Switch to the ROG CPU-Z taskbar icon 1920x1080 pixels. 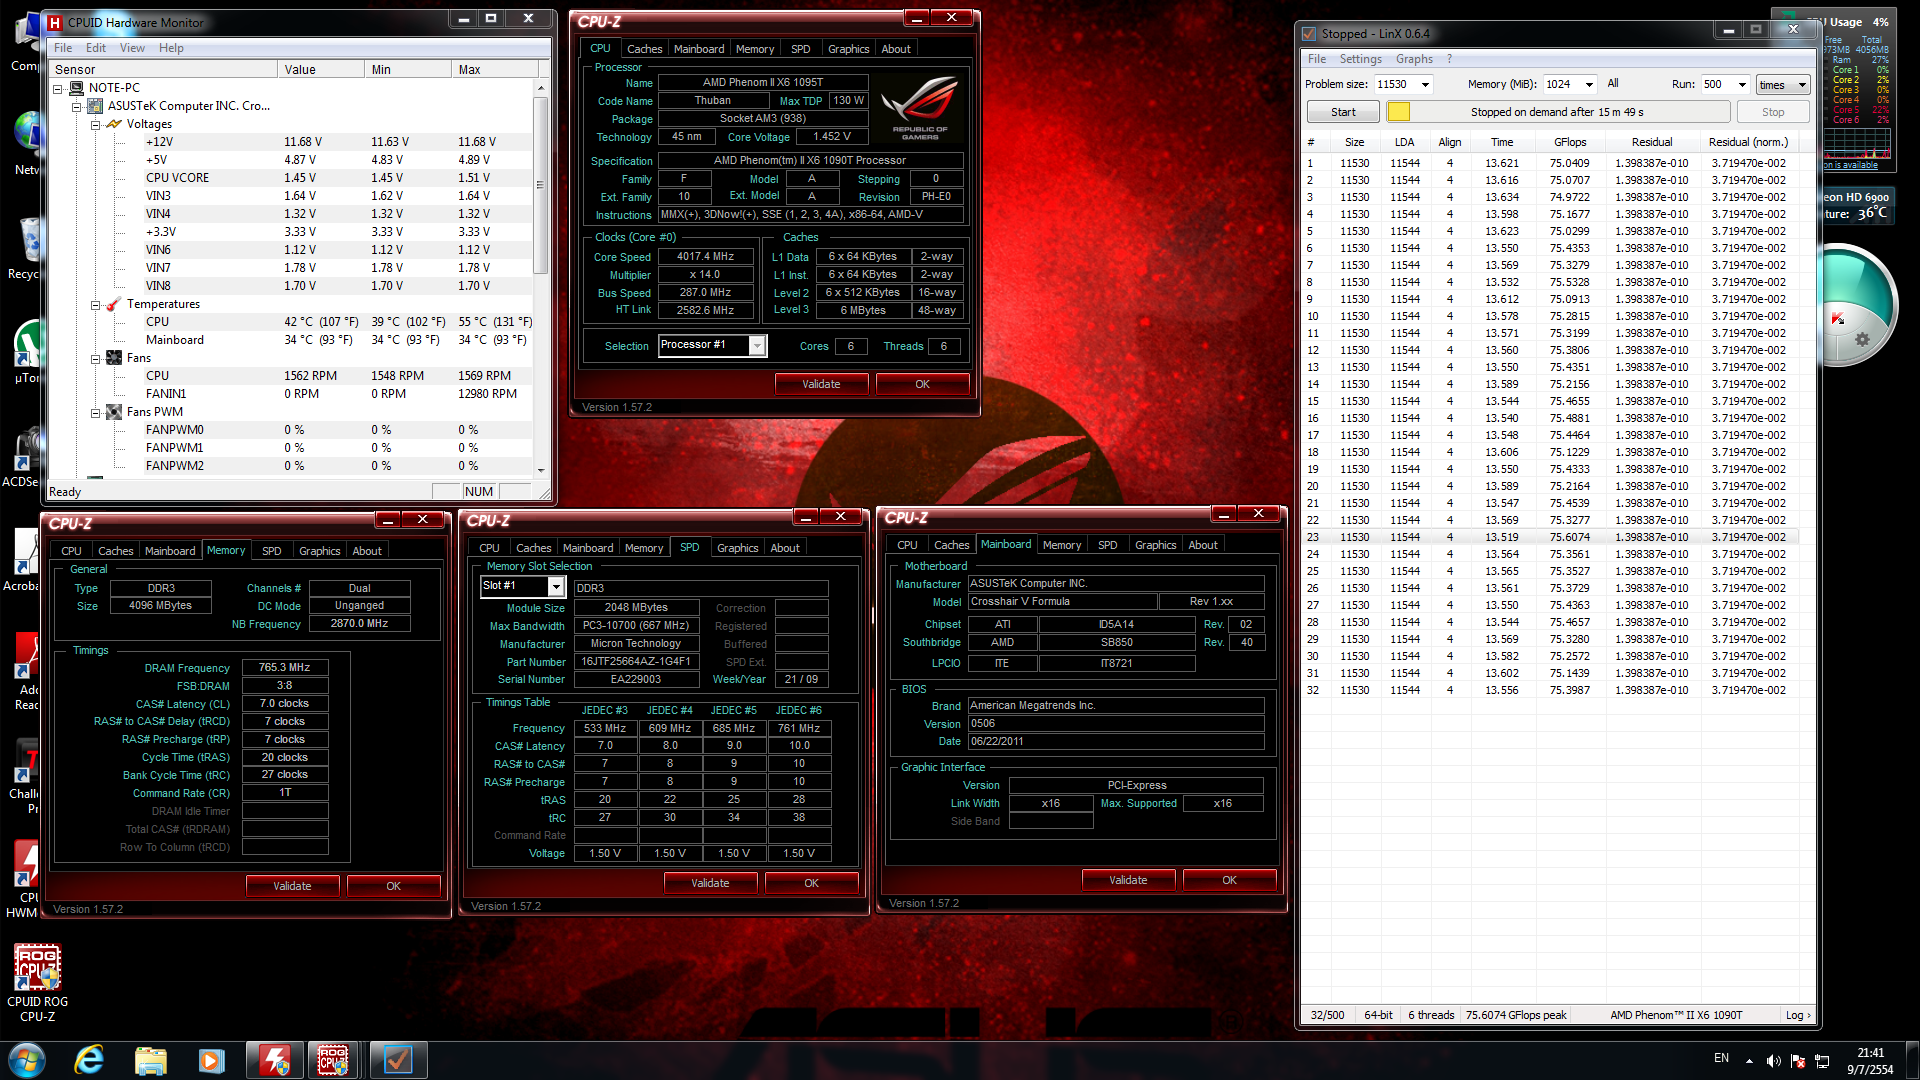coord(333,1060)
